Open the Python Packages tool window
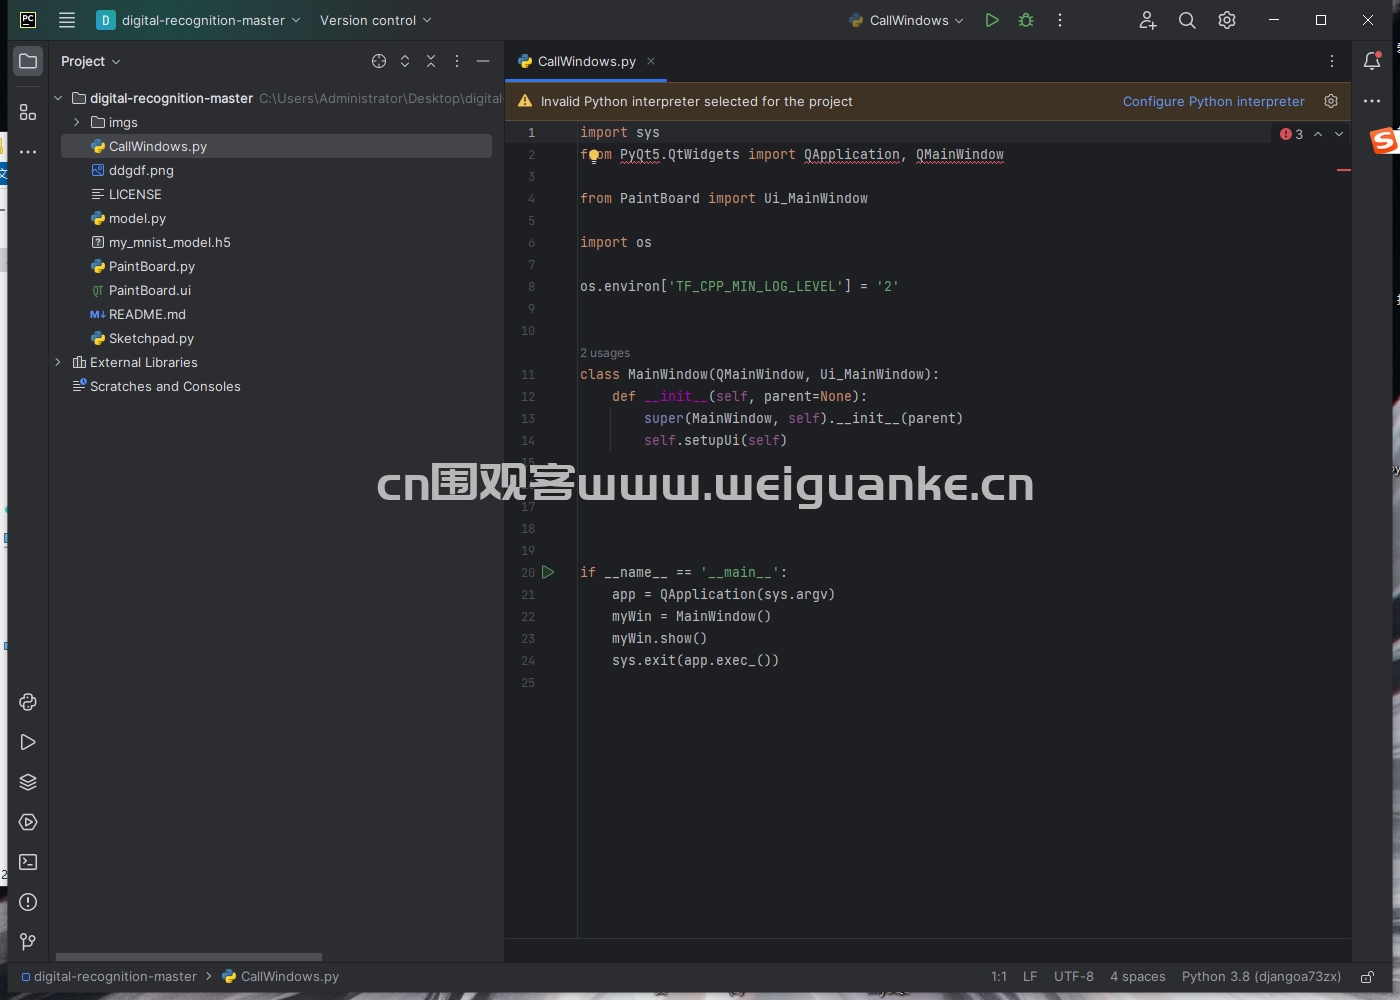1400x1000 pixels. pyautogui.click(x=28, y=782)
